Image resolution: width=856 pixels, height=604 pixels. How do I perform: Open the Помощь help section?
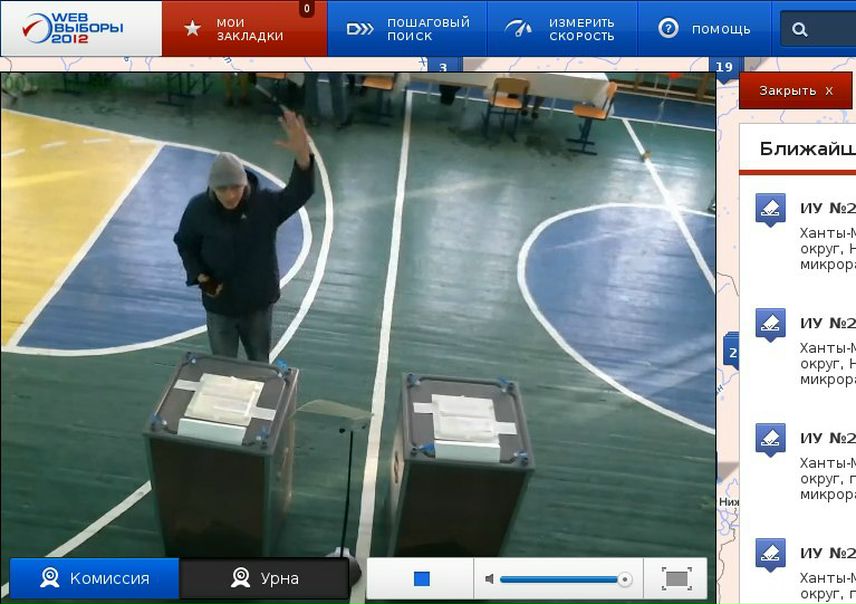pos(705,29)
